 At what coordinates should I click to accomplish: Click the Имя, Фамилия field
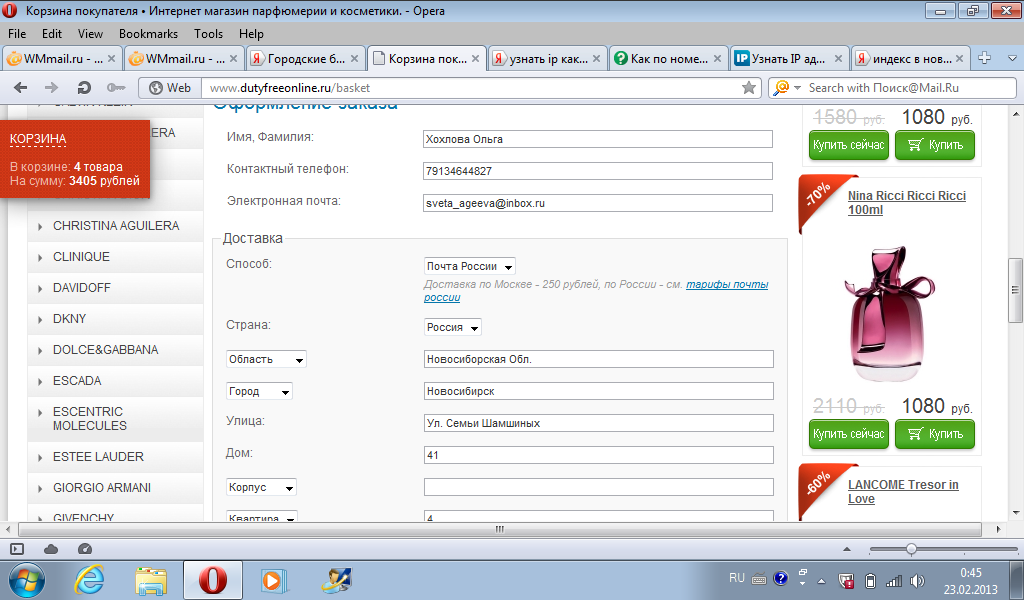coord(598,139)
